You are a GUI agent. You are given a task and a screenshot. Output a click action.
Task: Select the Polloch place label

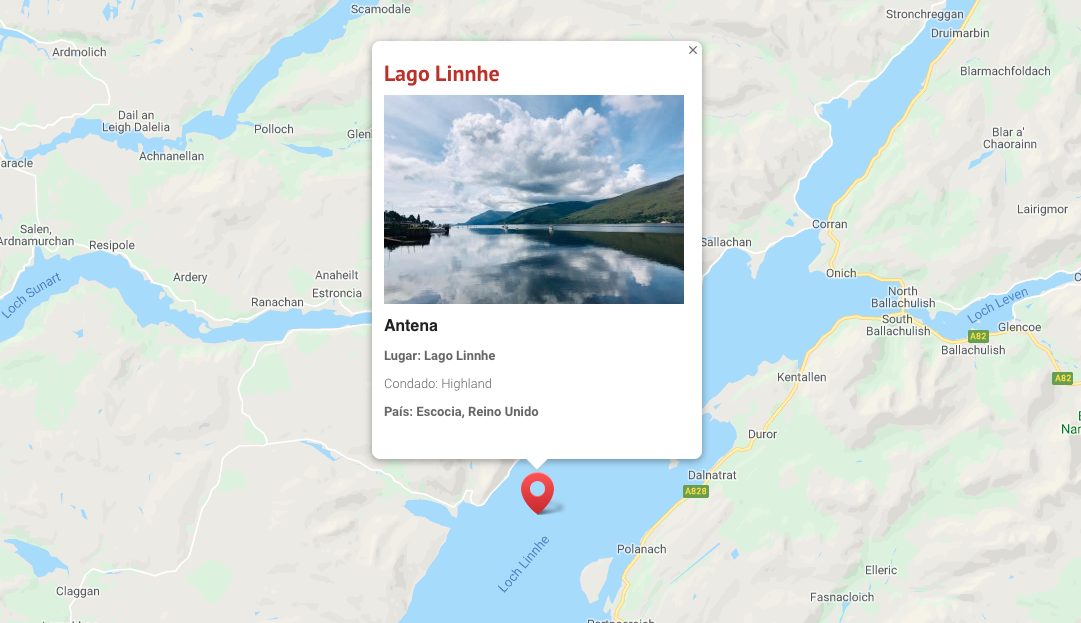pyautogui.click(x=274, y=129)
